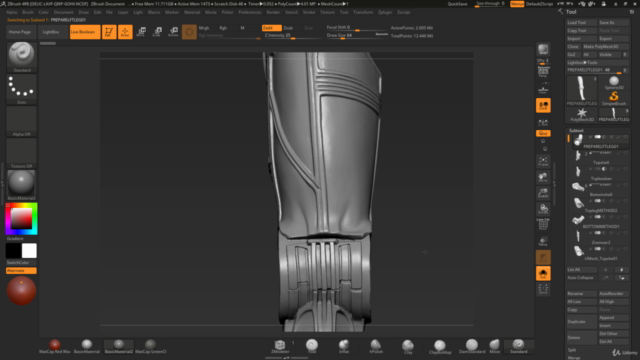Toggle Live Boolean button
The height and width of the screenshot is (360, 640).
[x=85, y=32]
